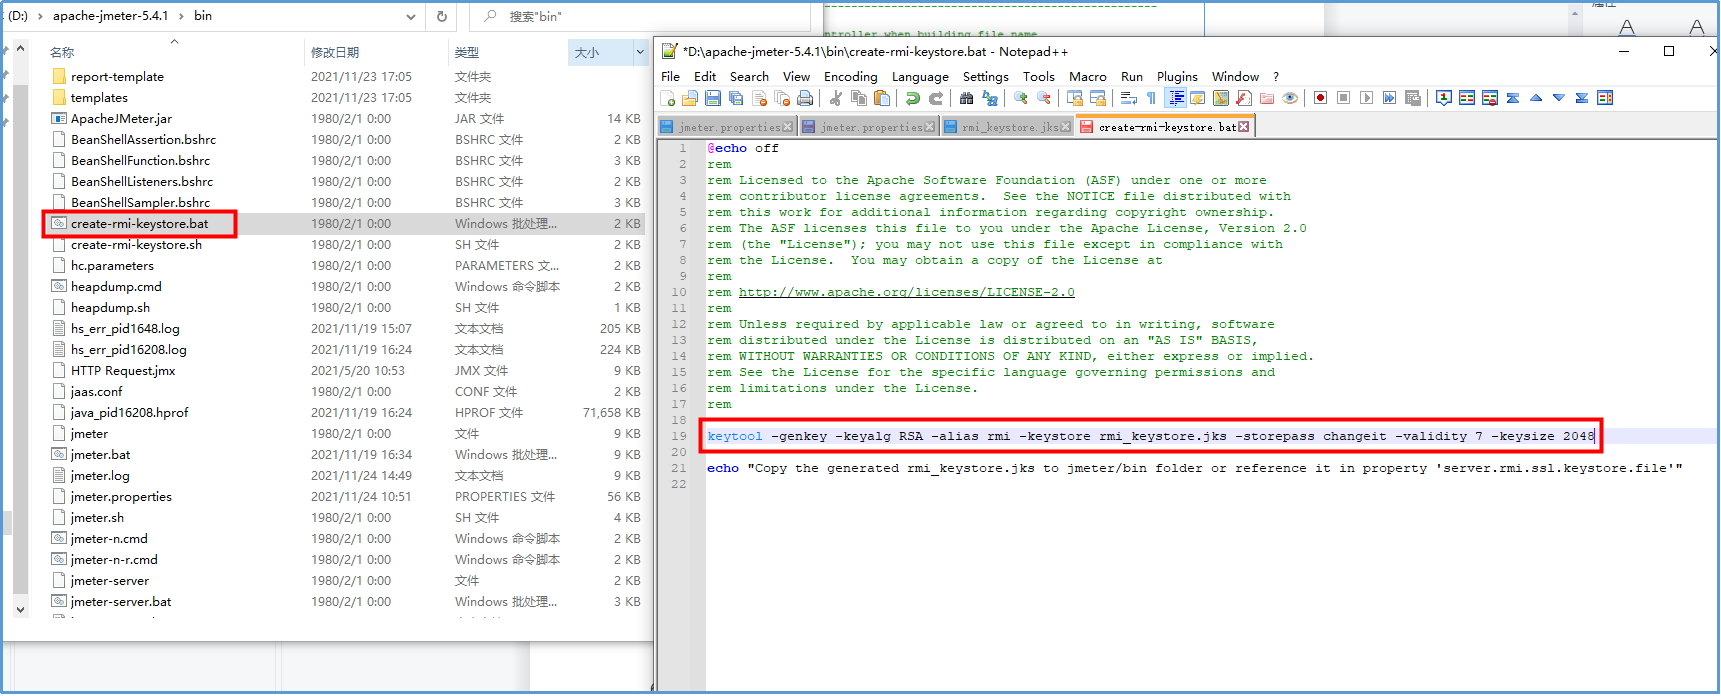Click the Open file toolbar icon

tap(690, 98)
